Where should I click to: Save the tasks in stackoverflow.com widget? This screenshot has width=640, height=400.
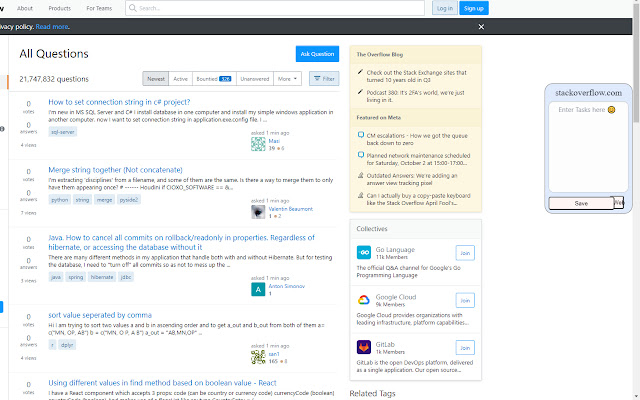click(581, 203)
